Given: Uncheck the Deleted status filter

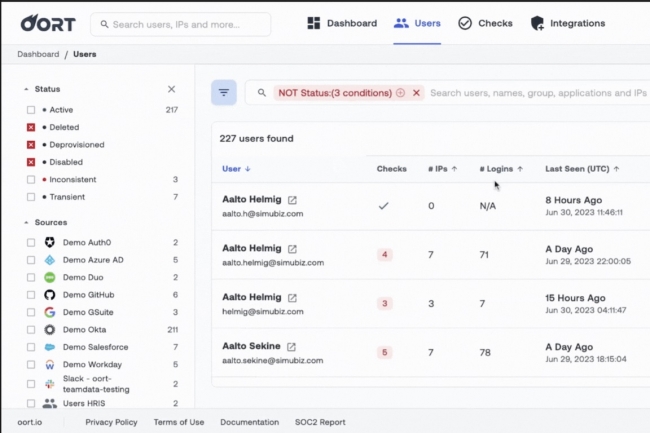Looking at the screenshot, I should coord(31,127).
